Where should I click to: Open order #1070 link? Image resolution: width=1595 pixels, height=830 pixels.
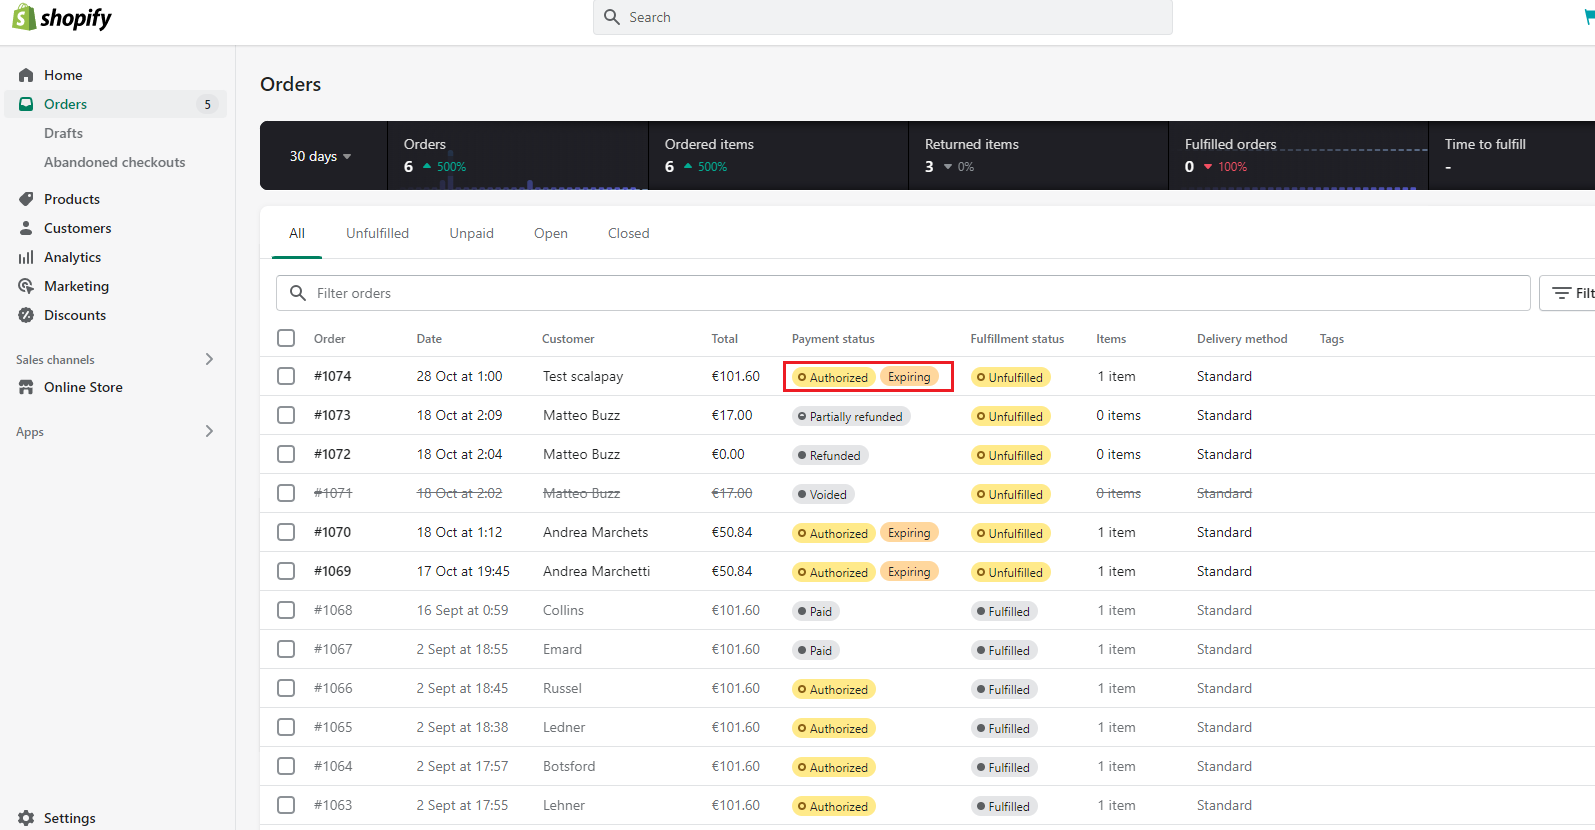(332, 532)
